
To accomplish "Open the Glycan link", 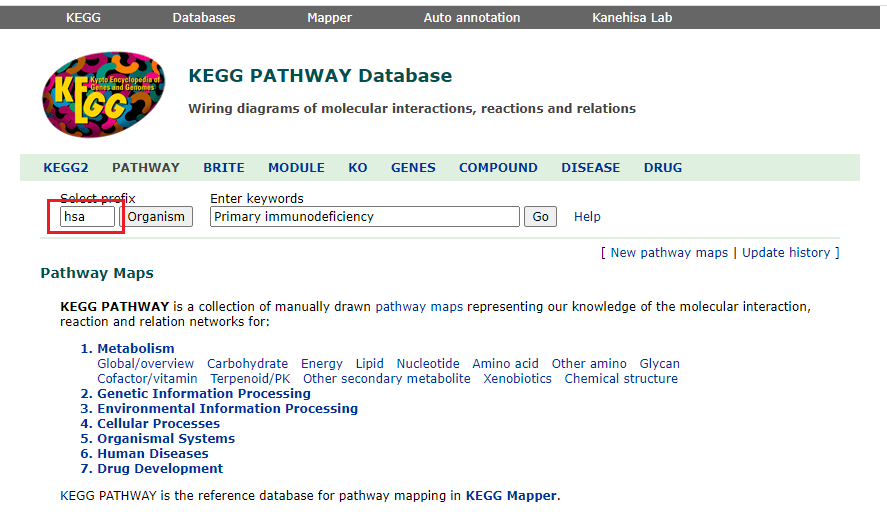I will coord(660,364).
